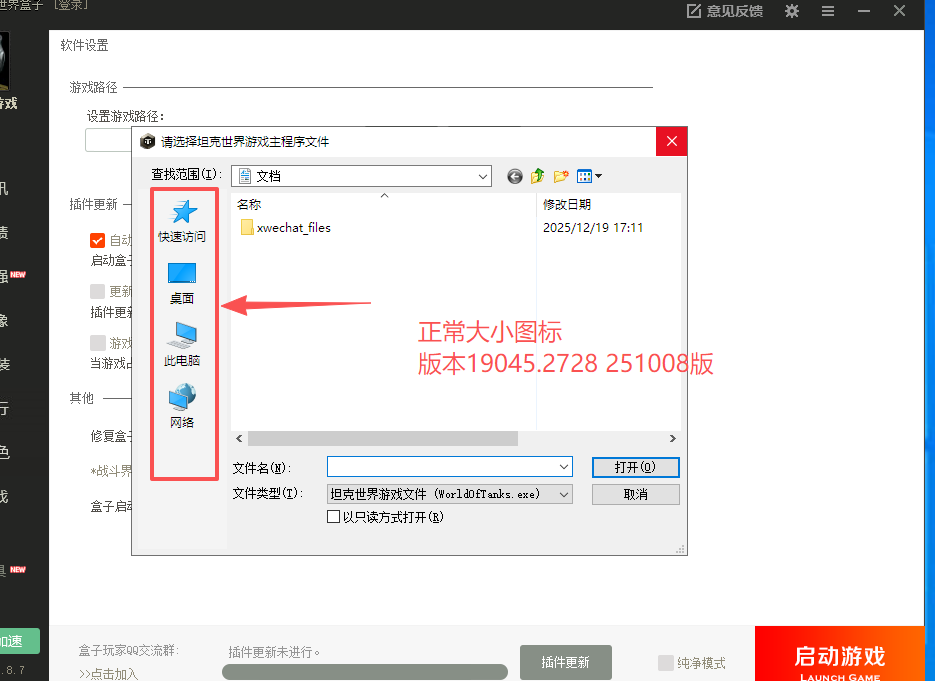Create a new folder with toolbar icon

tap(561, 176)
